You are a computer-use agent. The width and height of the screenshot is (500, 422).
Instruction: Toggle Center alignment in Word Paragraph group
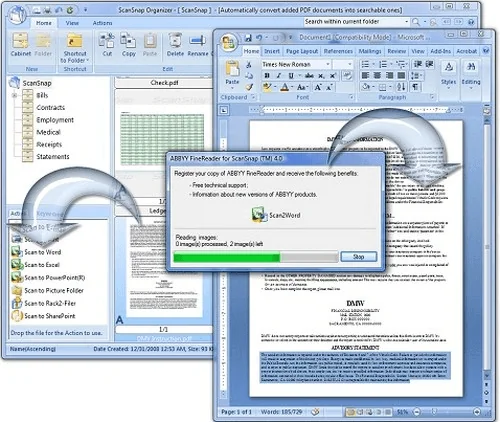pyautogui.click(x=377, y=75)
